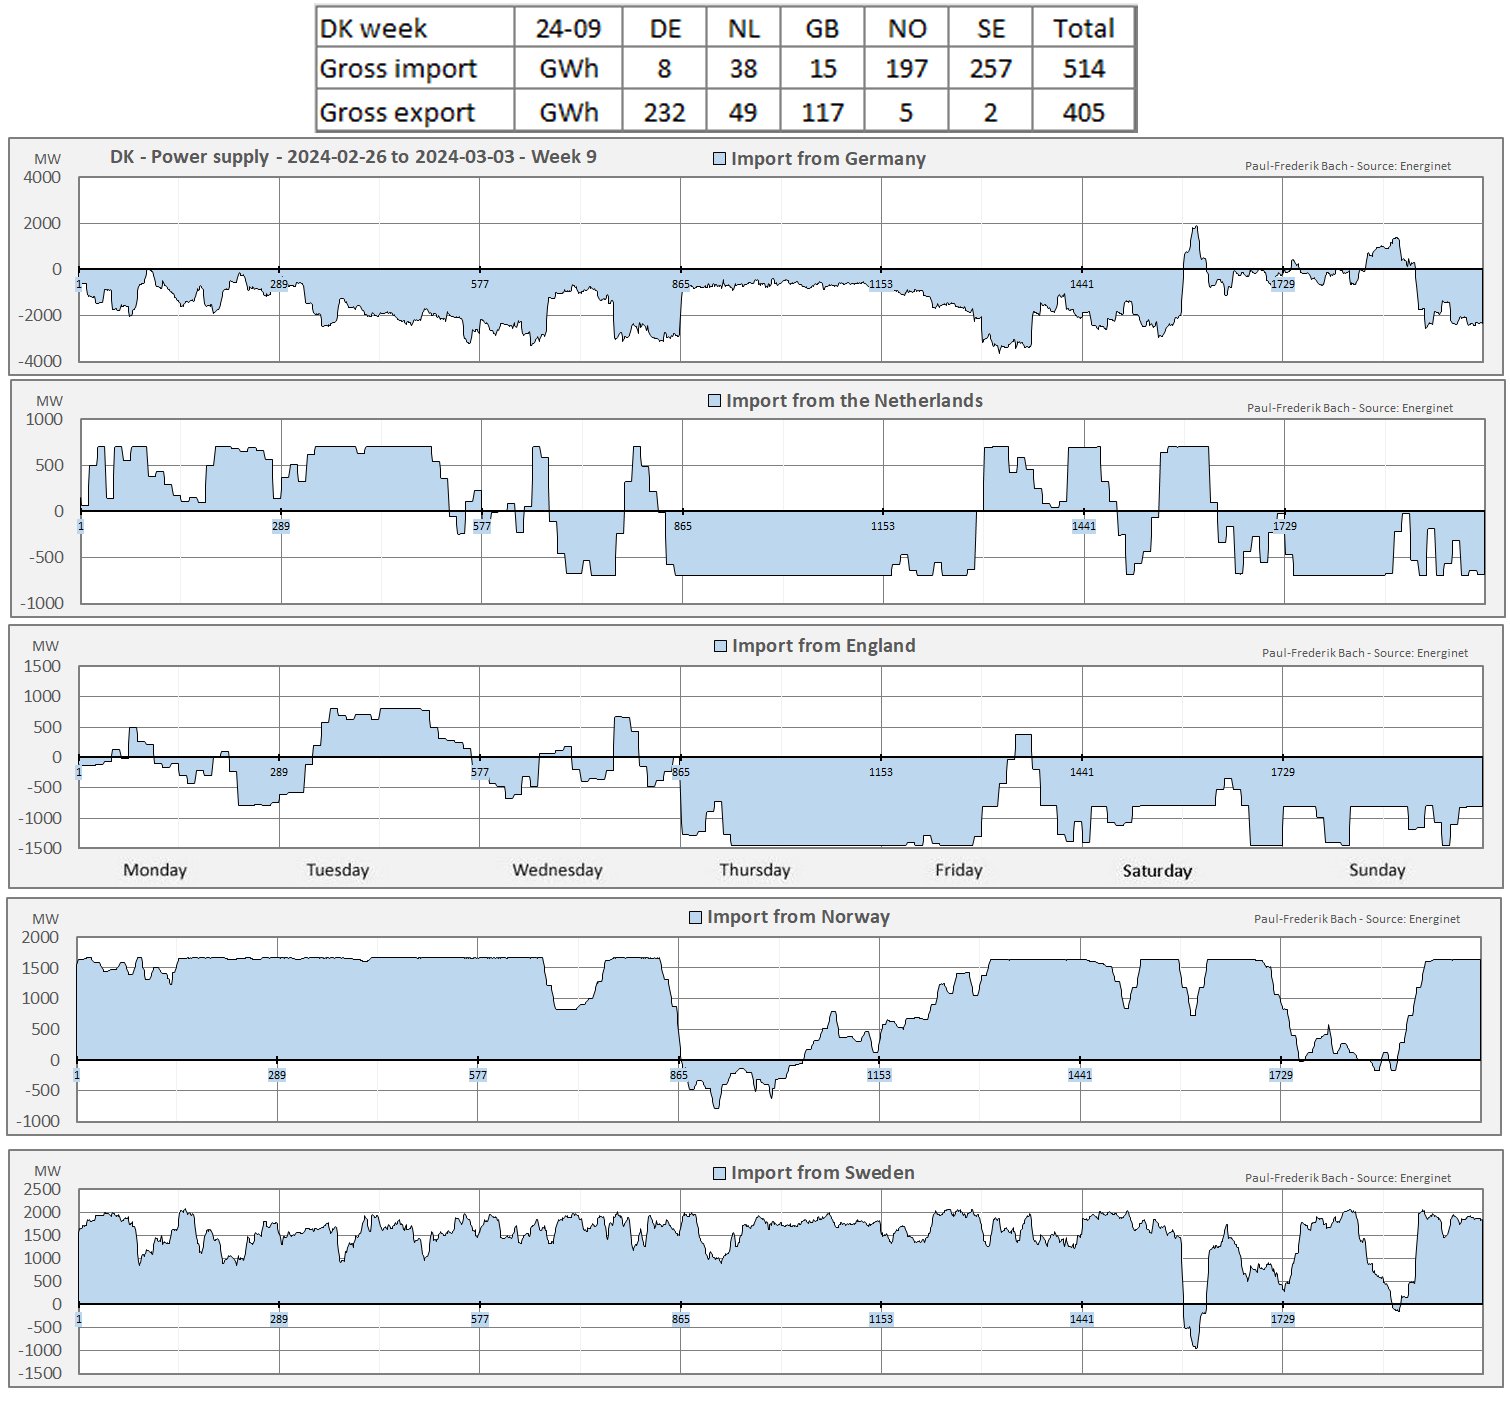Click the SE gross import value 257
Viewport: 1510px width, 1407px height.
(x=990, y=69)
